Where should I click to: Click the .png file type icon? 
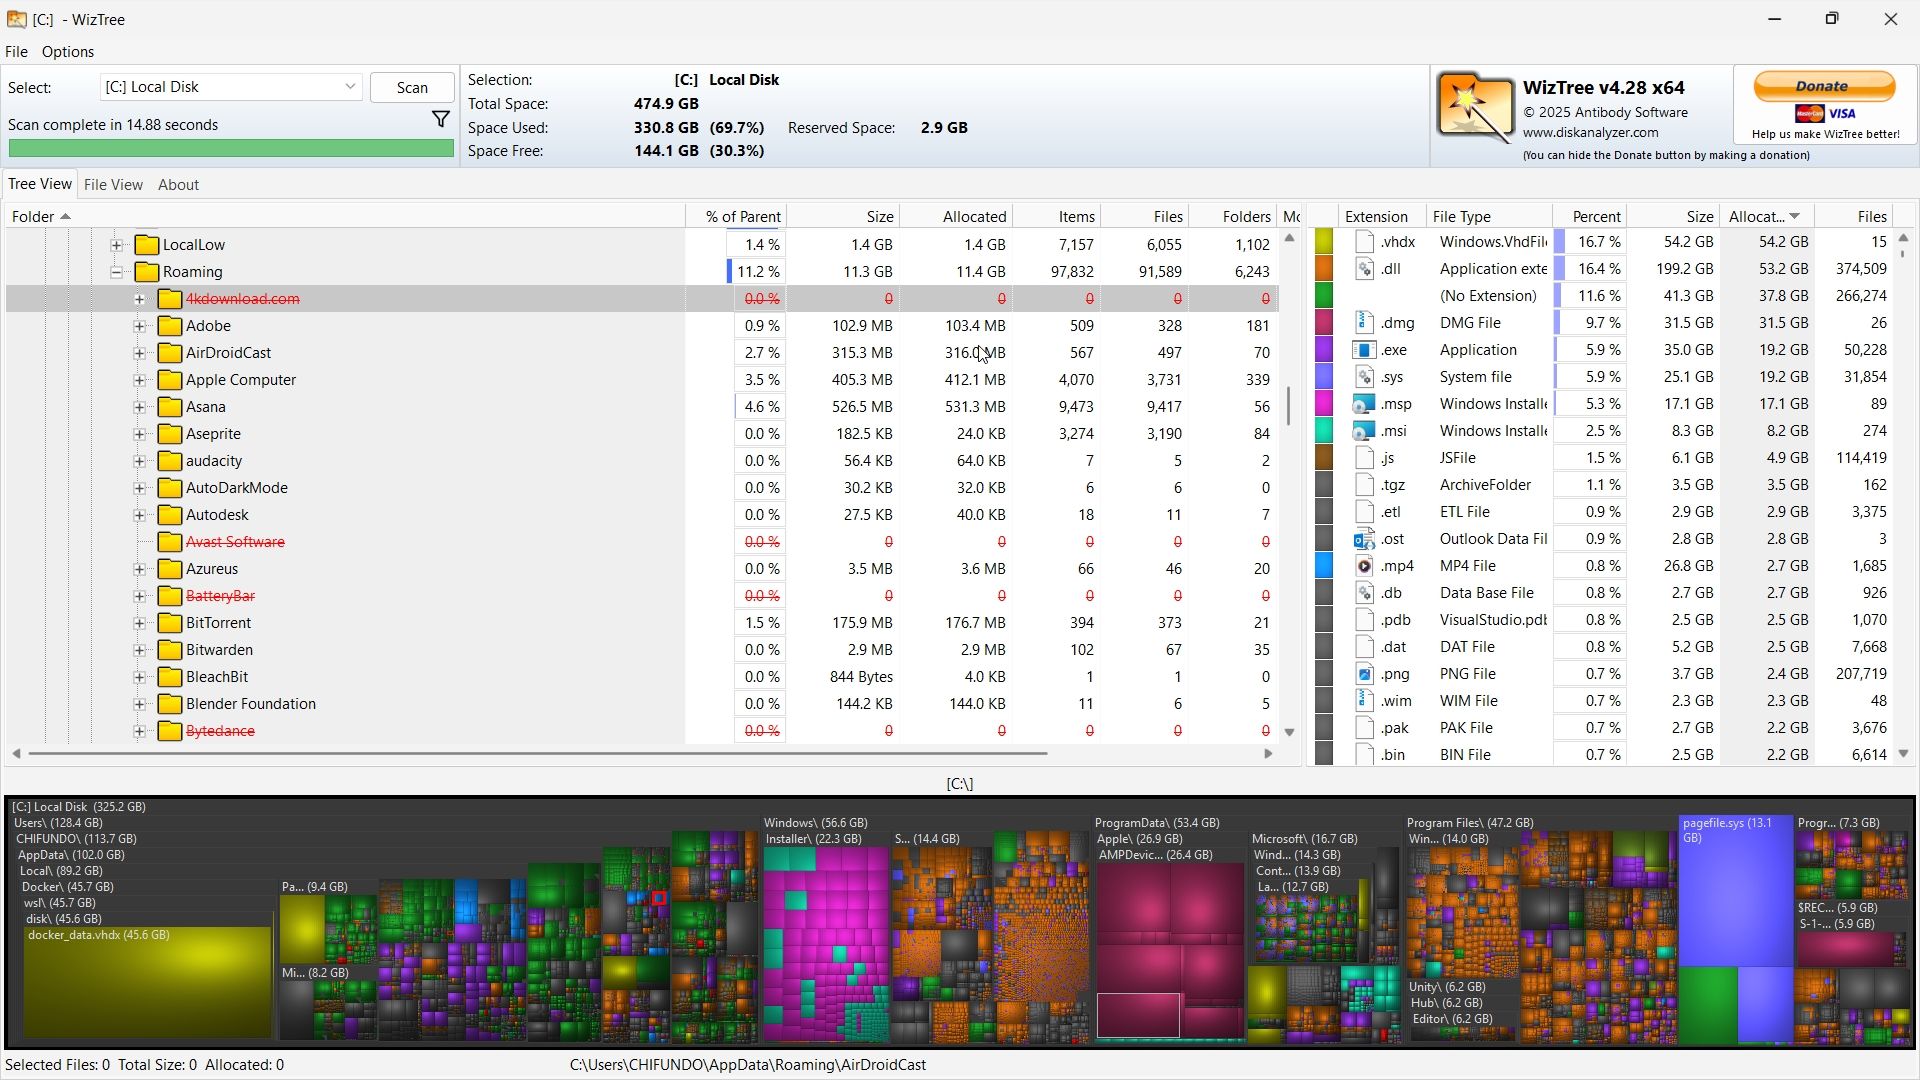[x=1364, y=674]
